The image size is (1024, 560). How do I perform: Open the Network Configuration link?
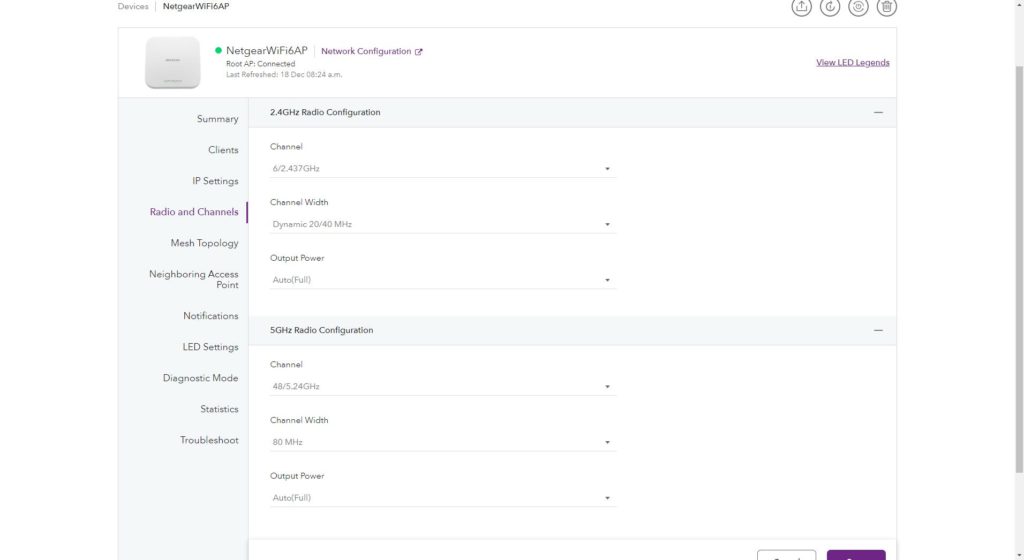pos(365,52)
